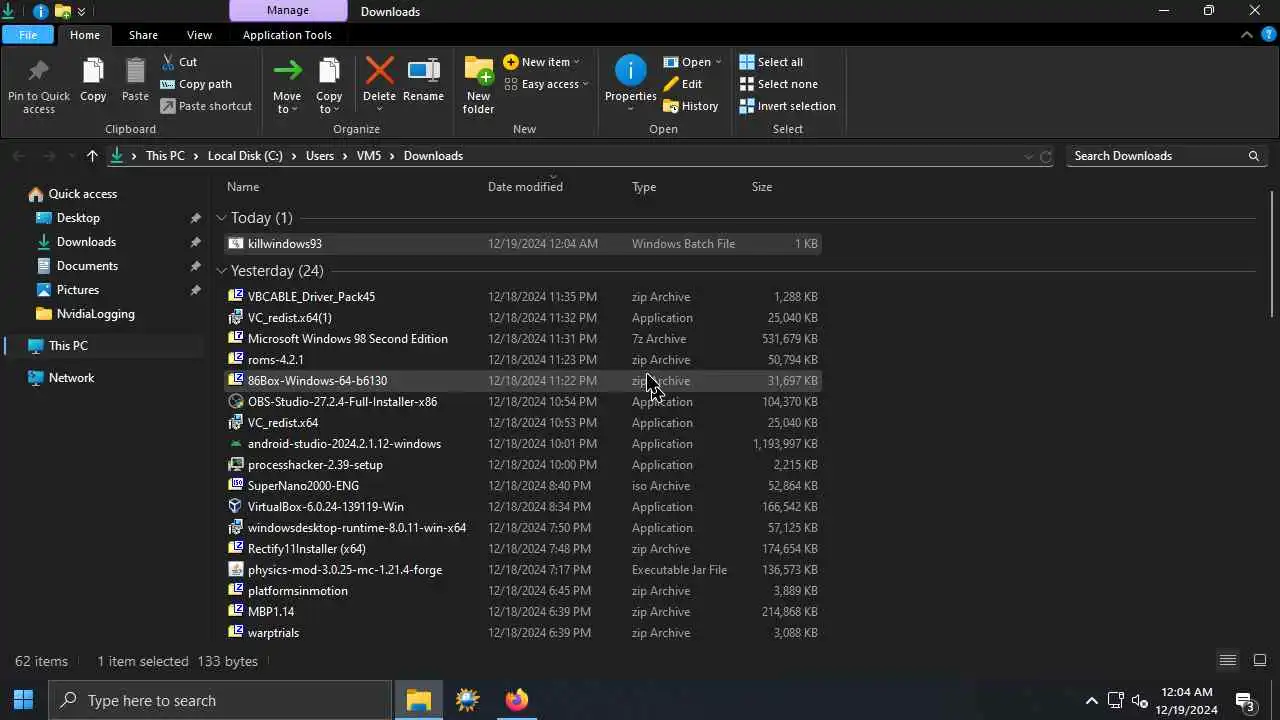Go up one folder level
The height and width of the screenshot is (720, 1280).
point(92,156)
